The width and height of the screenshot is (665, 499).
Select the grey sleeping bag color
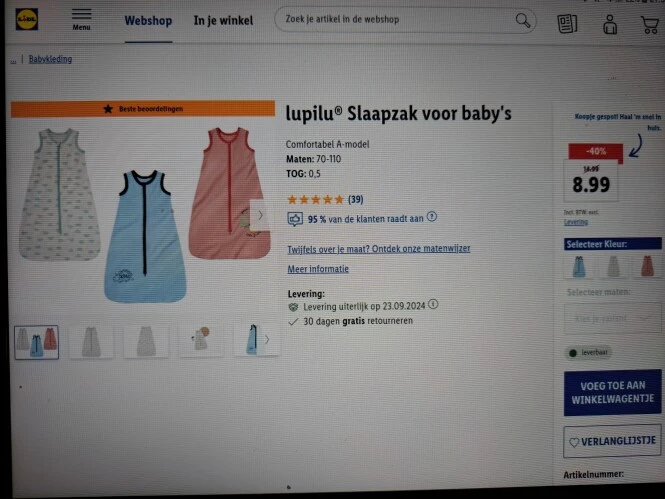[x=613, y=267]
